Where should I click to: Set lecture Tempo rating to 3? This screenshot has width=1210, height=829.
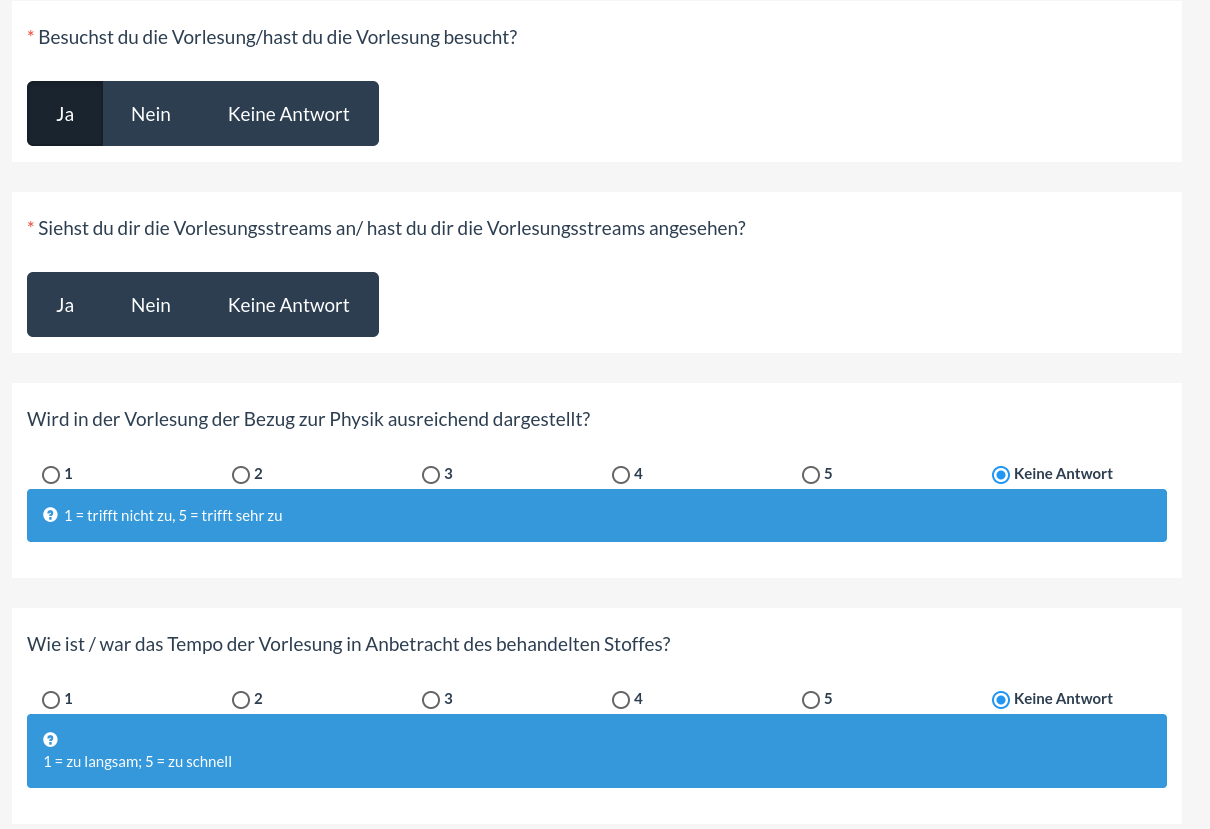pyautogui.click(x=431, y=700)
